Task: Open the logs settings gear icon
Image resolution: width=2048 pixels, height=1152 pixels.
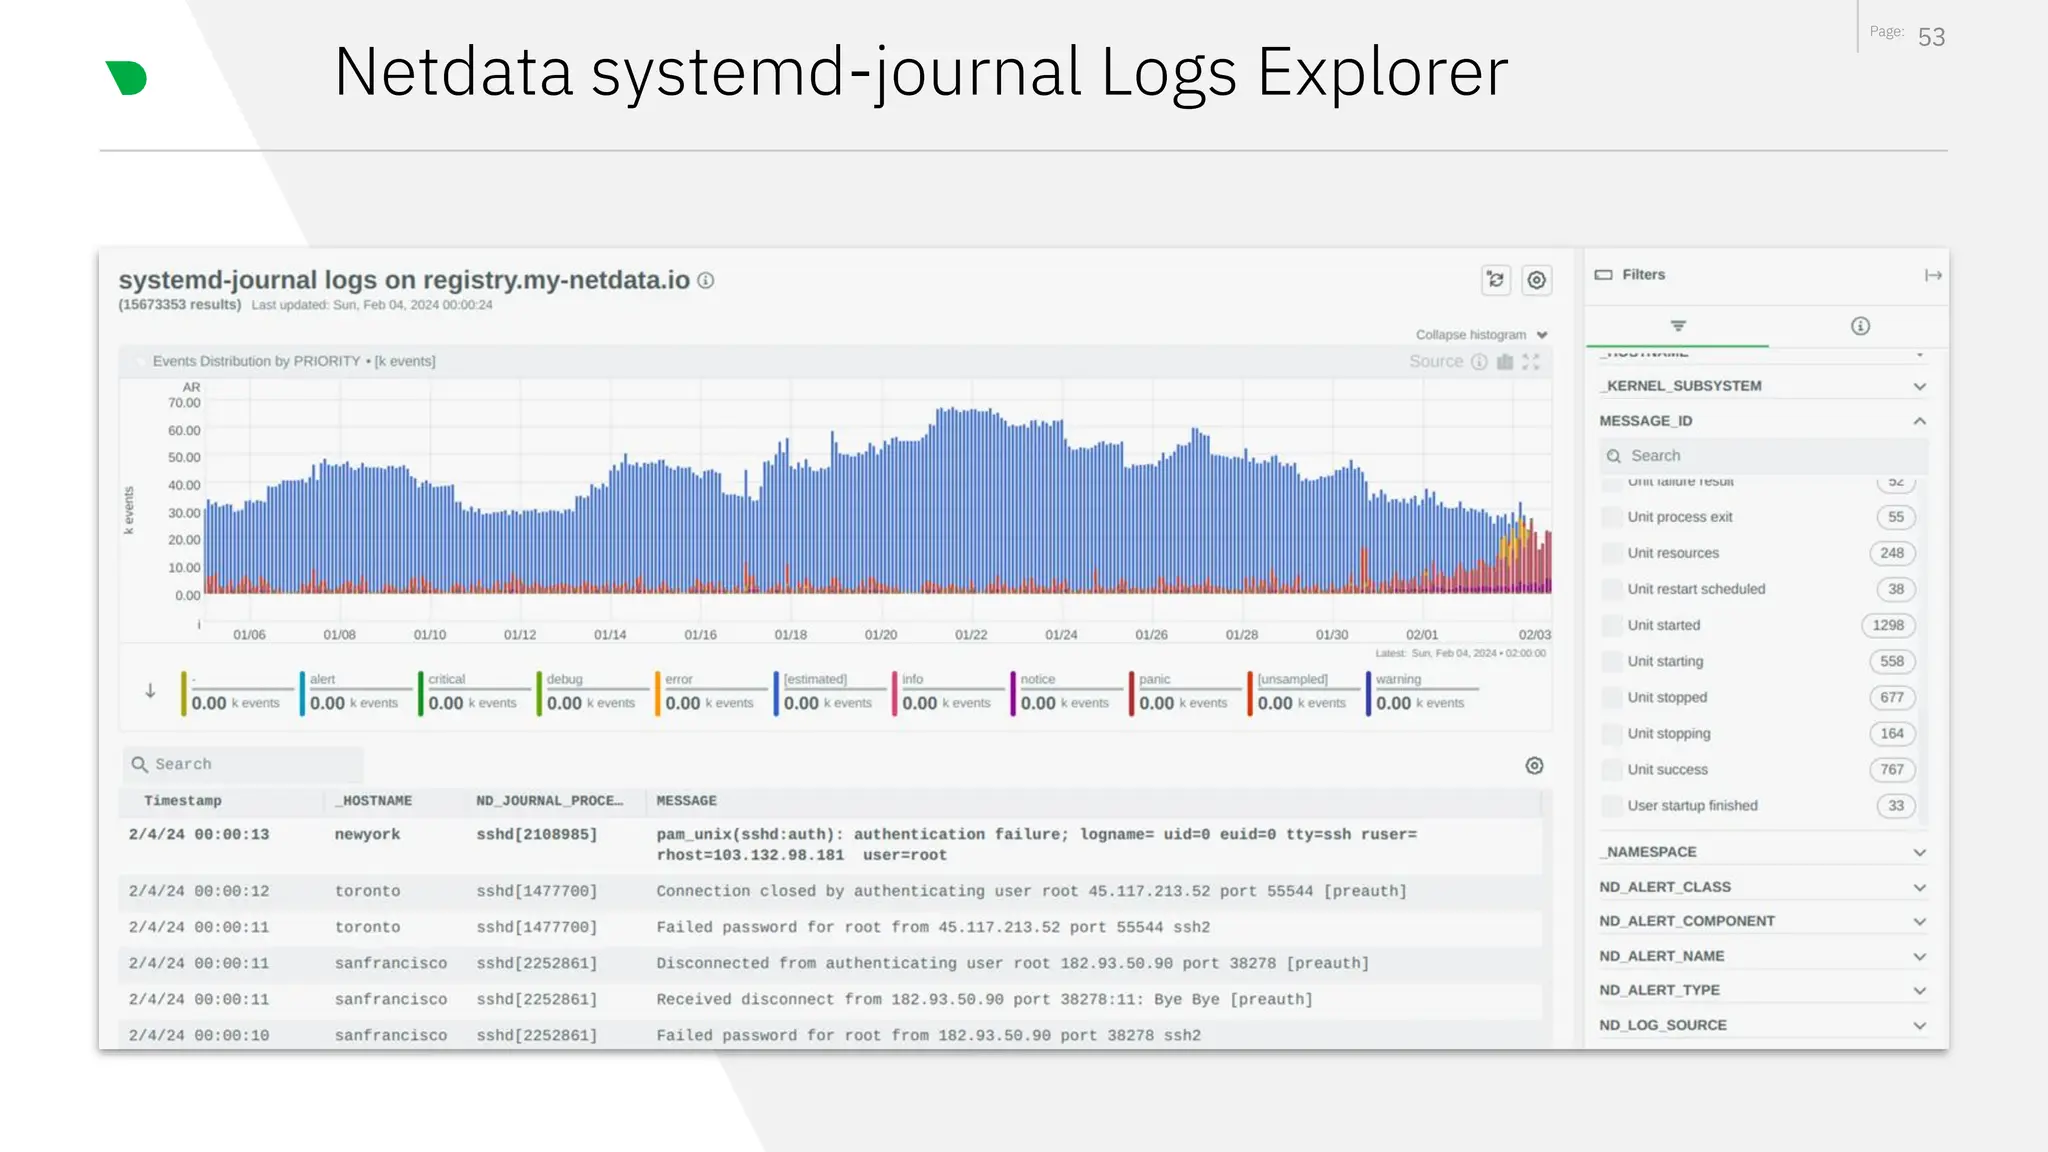Action: click(1537, 280)
